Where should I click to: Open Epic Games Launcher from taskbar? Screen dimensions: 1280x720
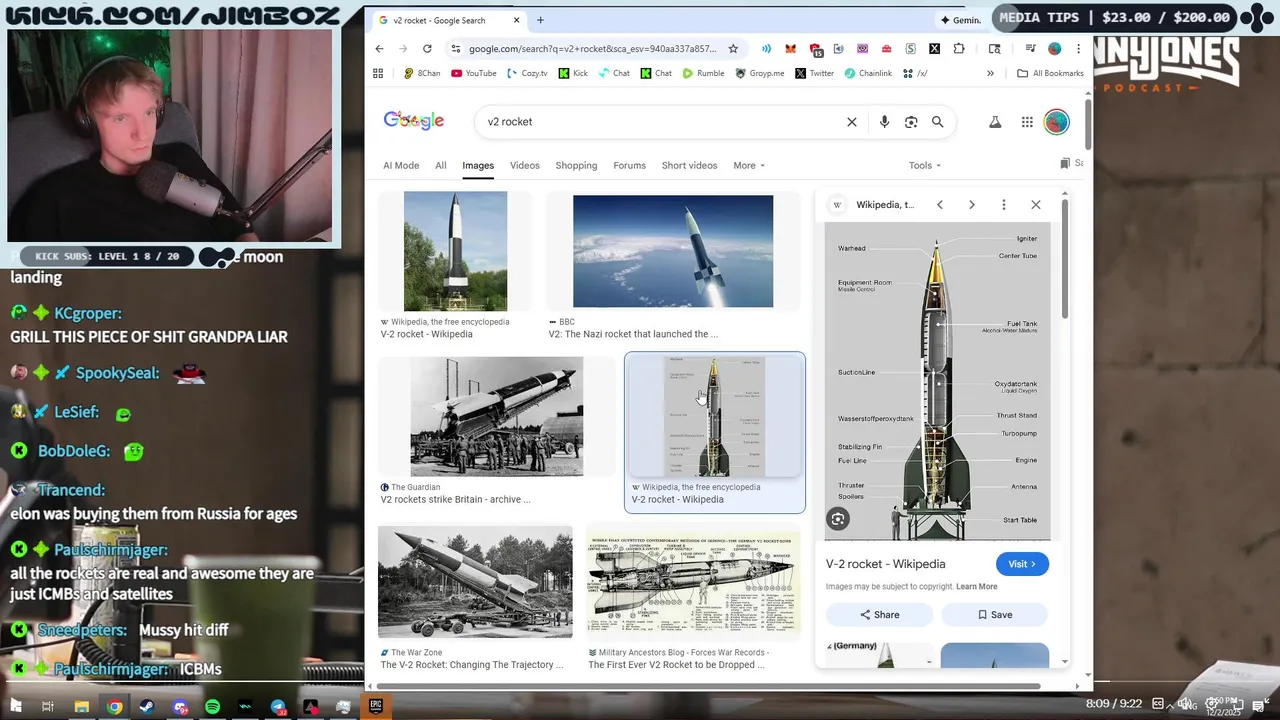(376, 706)
